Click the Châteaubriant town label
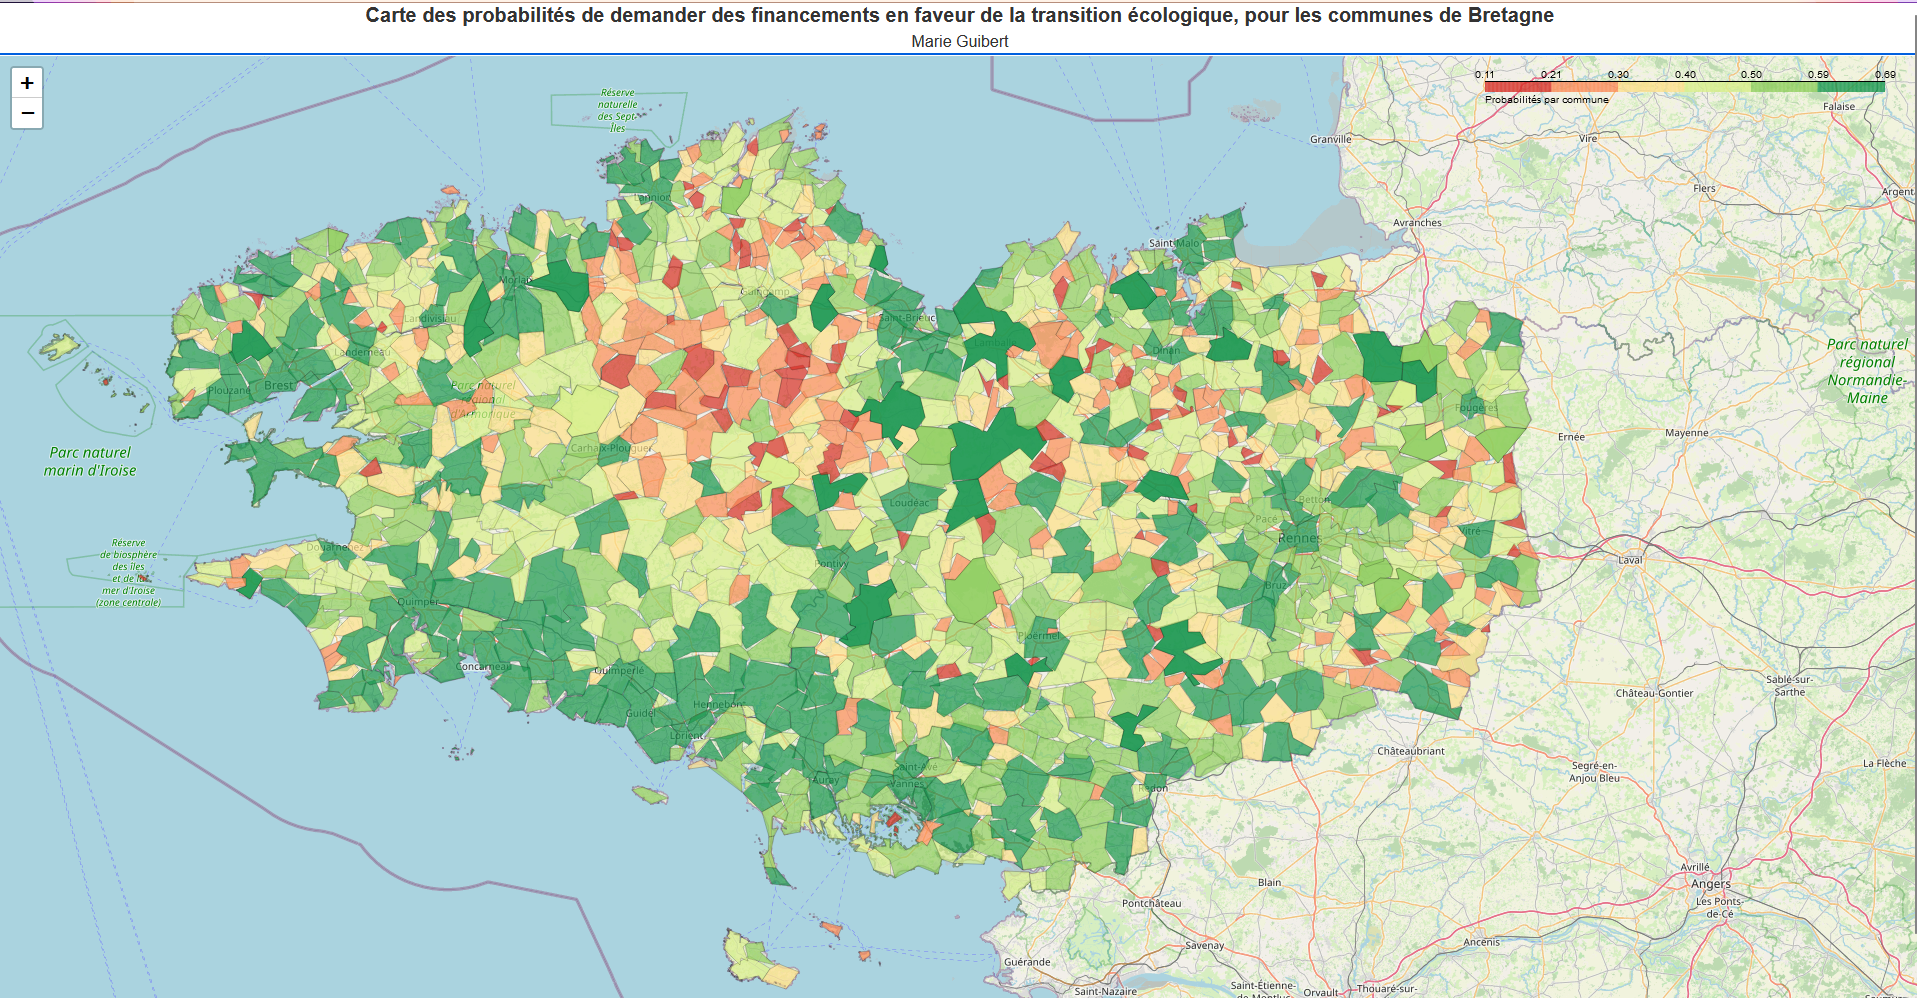 point(1410,751)
